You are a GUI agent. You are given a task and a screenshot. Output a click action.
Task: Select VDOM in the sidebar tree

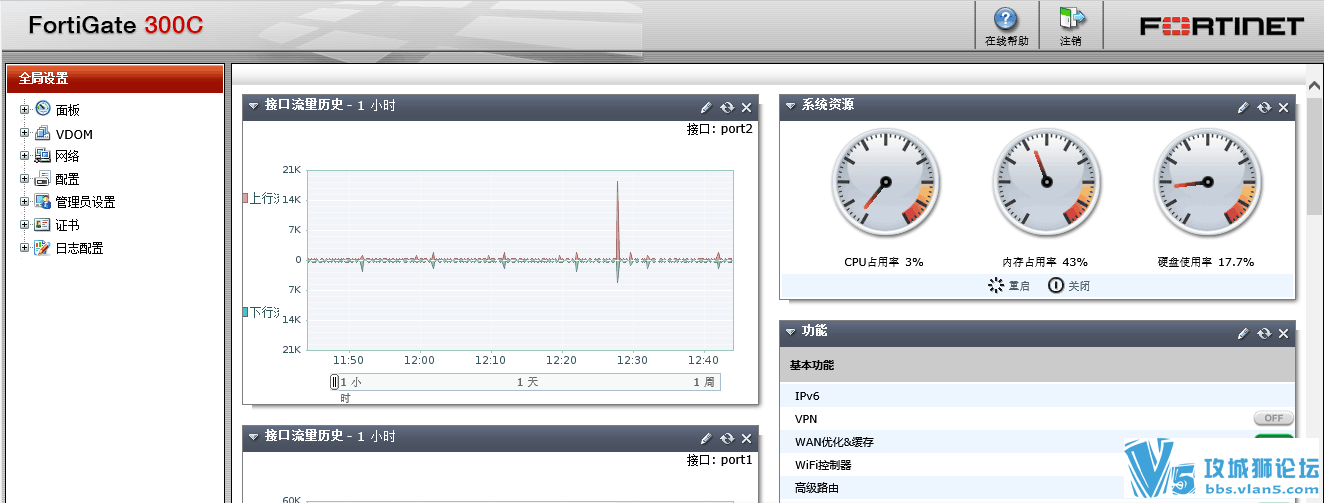pos(75,134)
